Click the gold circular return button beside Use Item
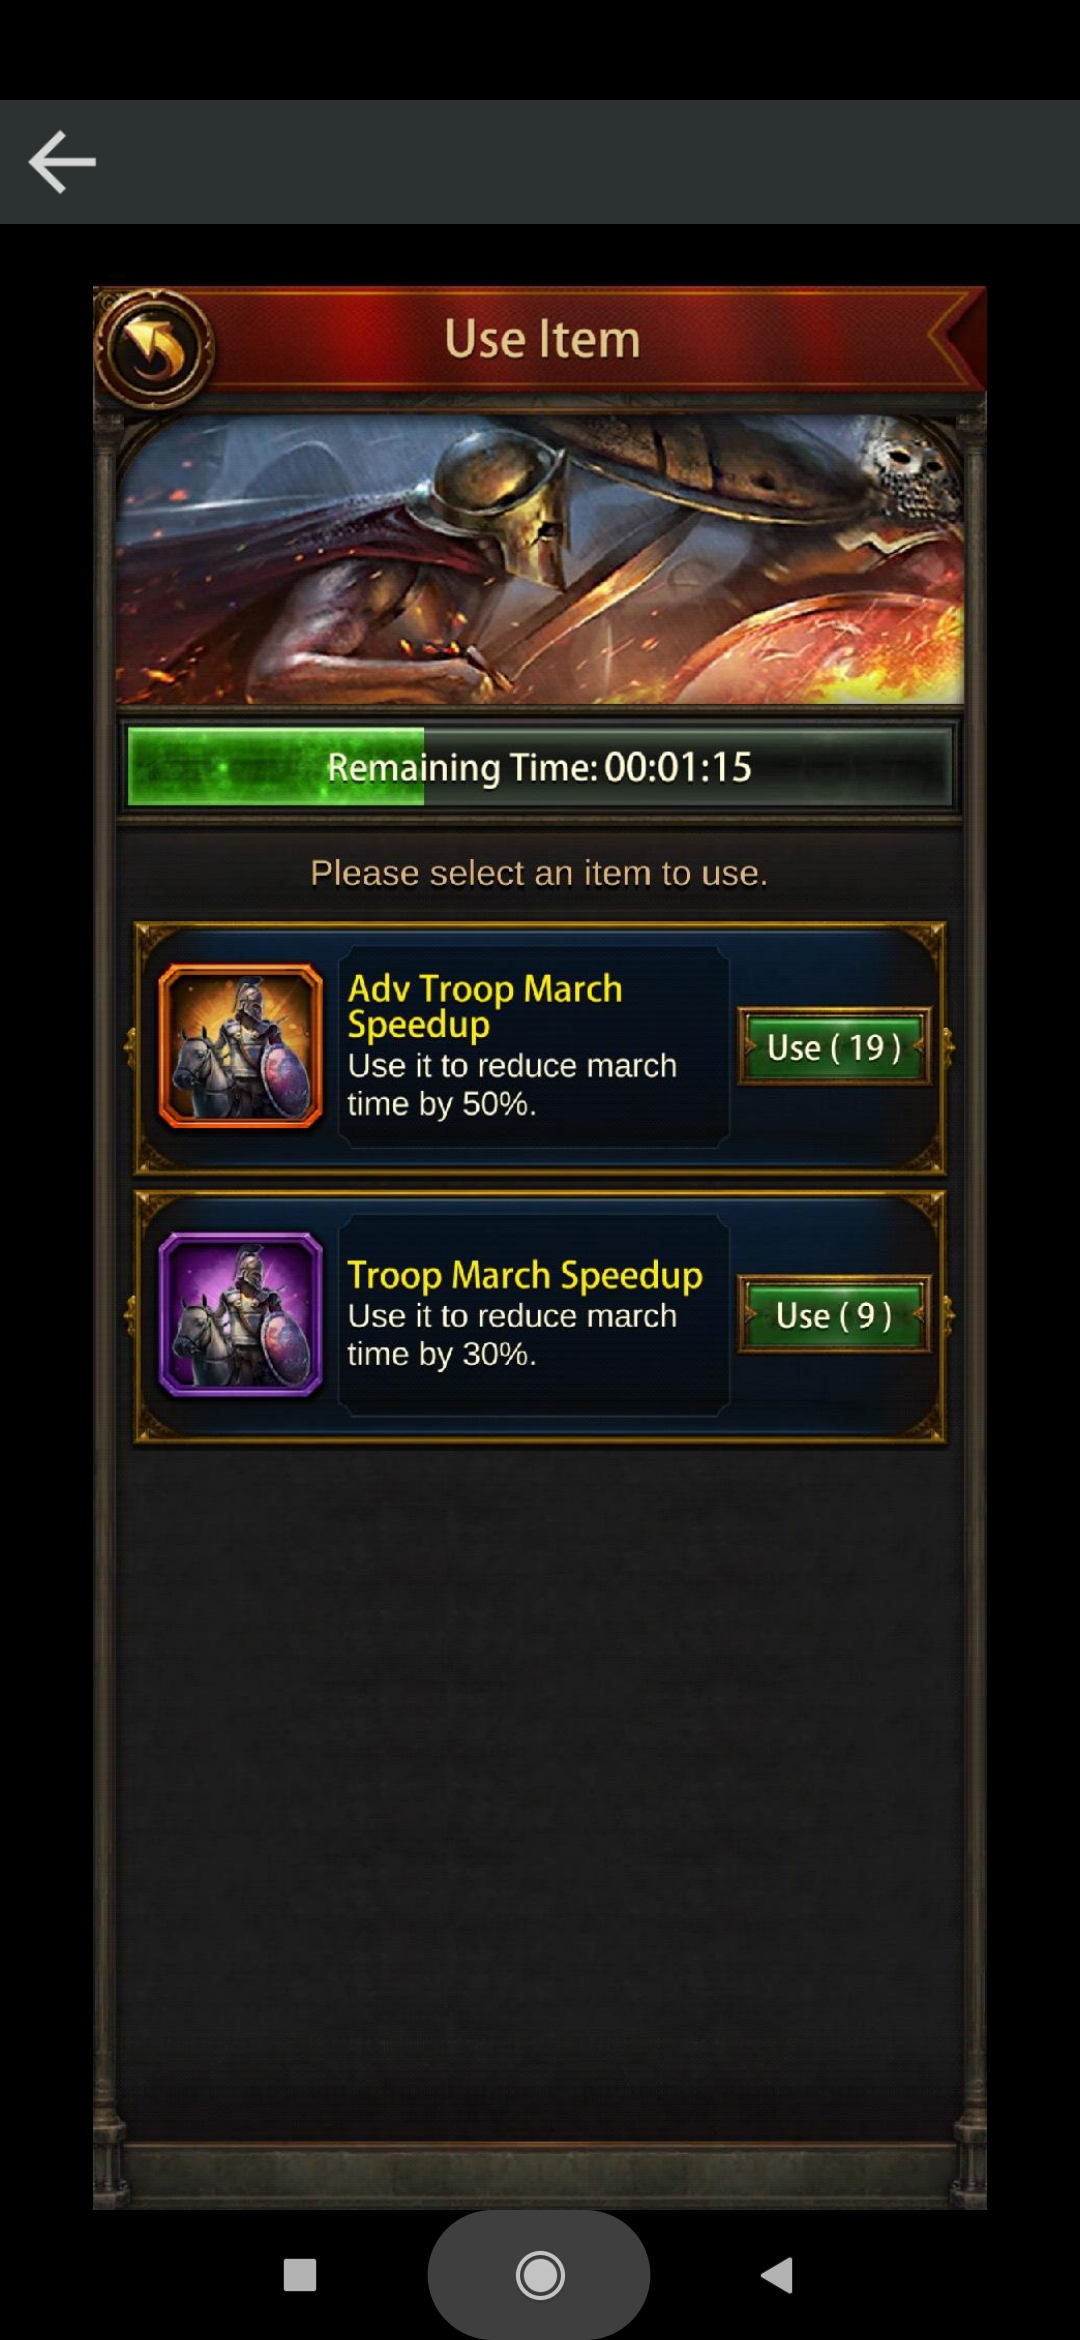 153,348
